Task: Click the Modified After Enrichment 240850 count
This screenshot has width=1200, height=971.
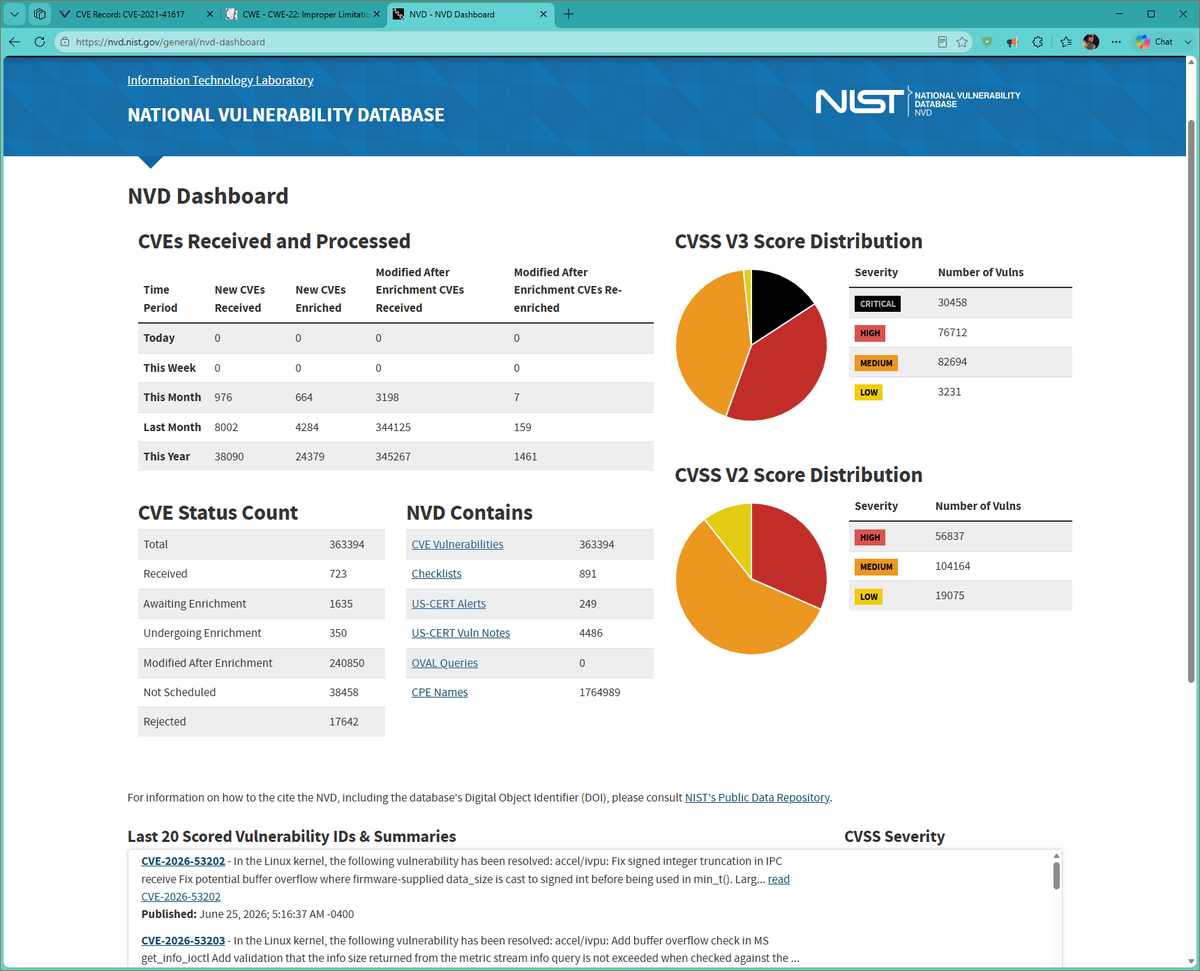Action: pos(346,663)
